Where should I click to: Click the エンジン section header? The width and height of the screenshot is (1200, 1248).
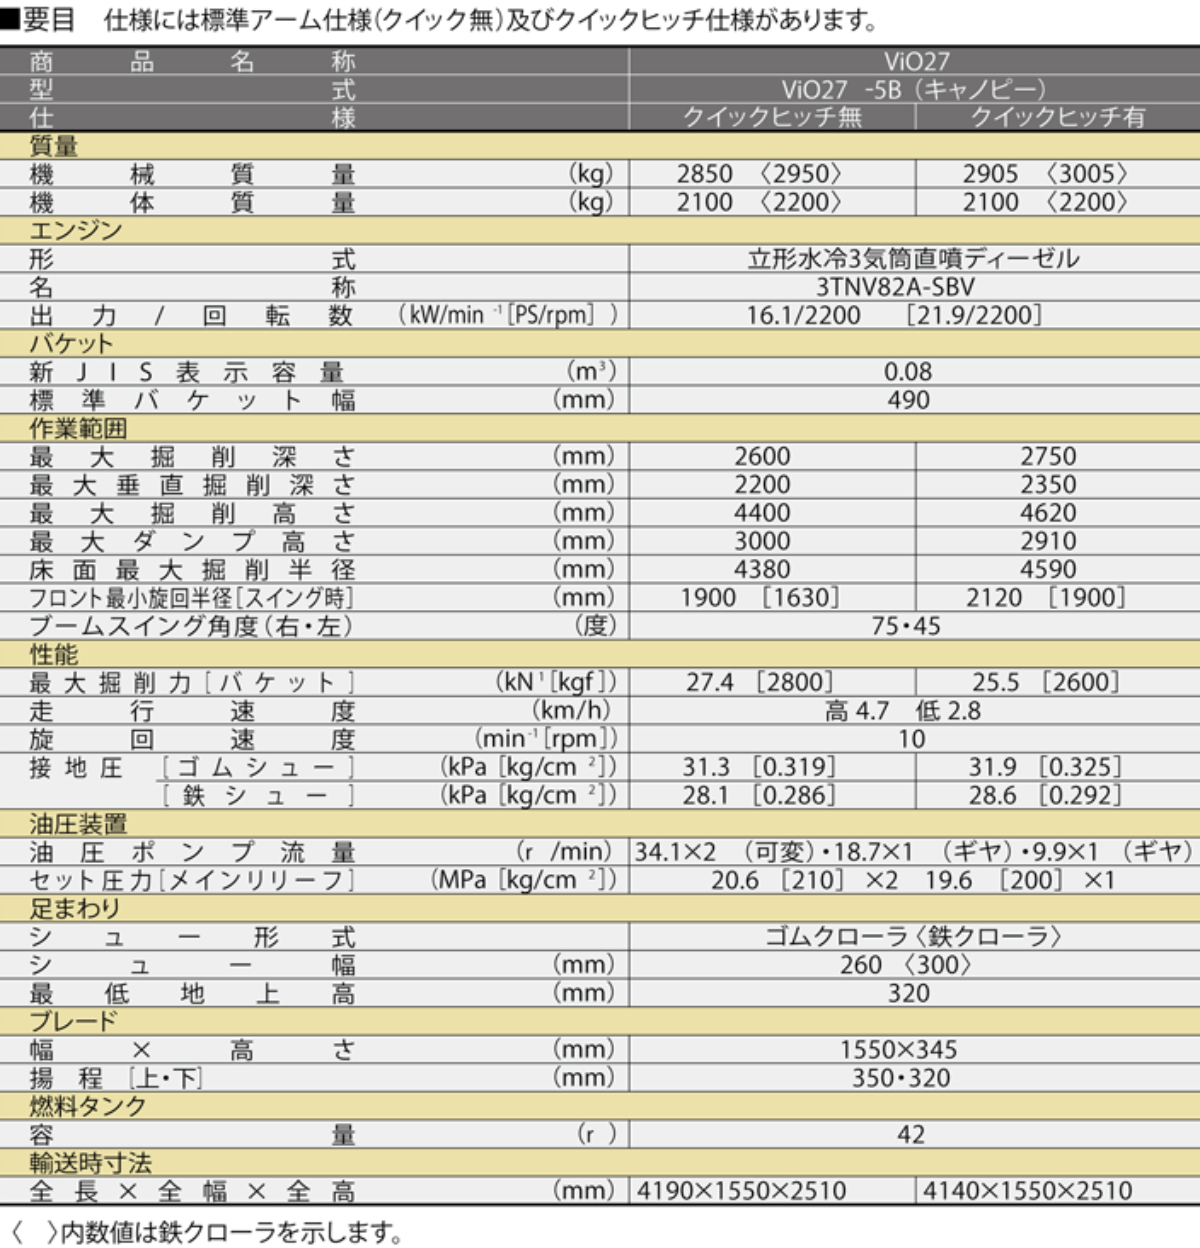point(76,231)
